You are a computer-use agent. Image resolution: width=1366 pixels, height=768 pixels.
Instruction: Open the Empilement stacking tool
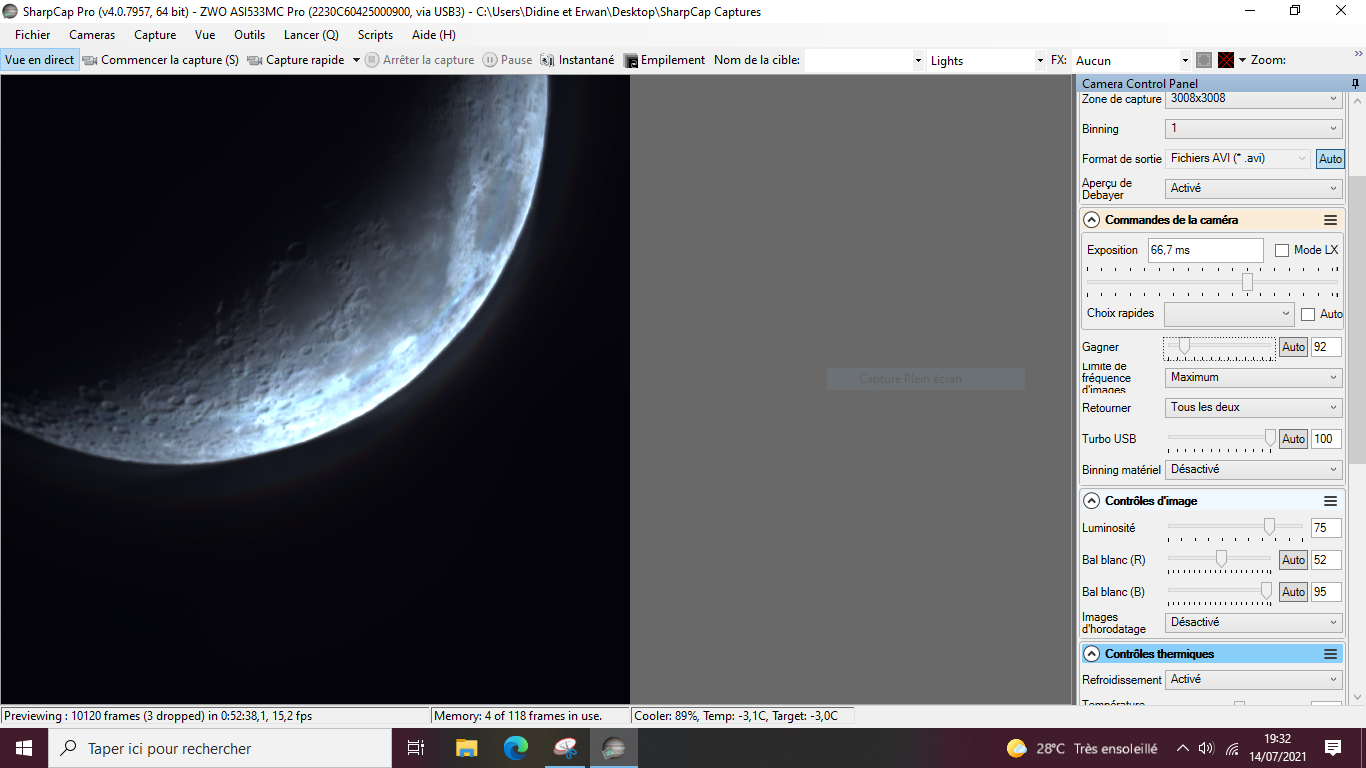[x=664, y=60]
